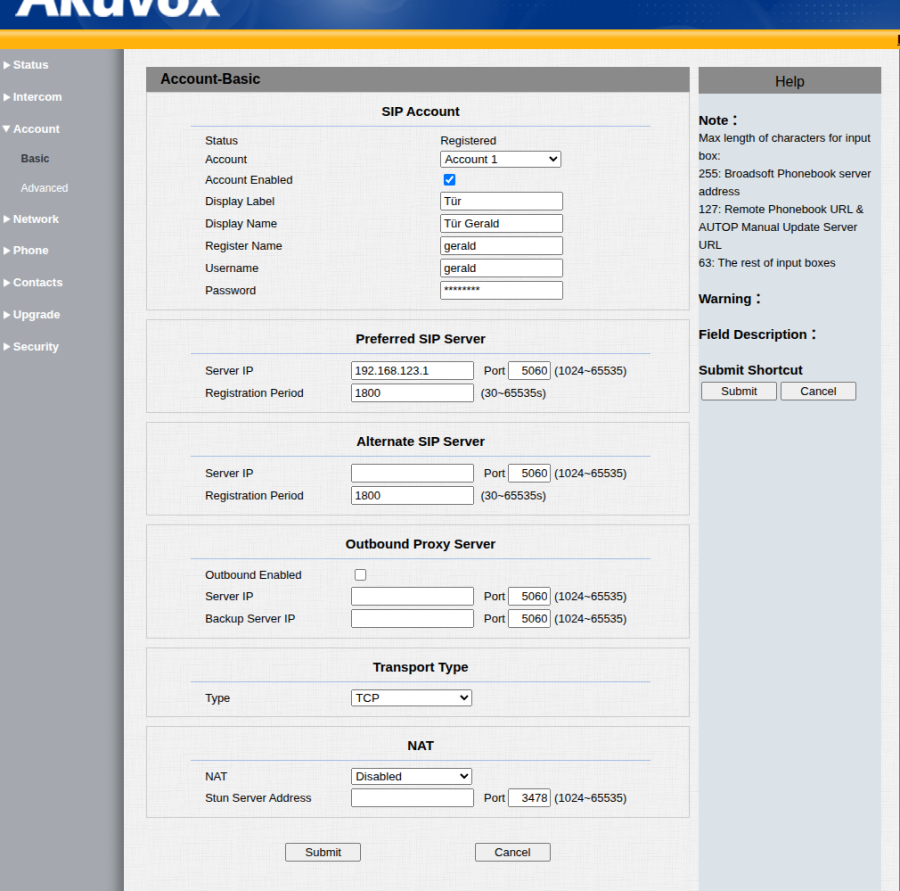Image resolution: width=900 pixels, height=891 pixels.
Task: Click the Backup Server IP field
Action: tap(412, 618)
